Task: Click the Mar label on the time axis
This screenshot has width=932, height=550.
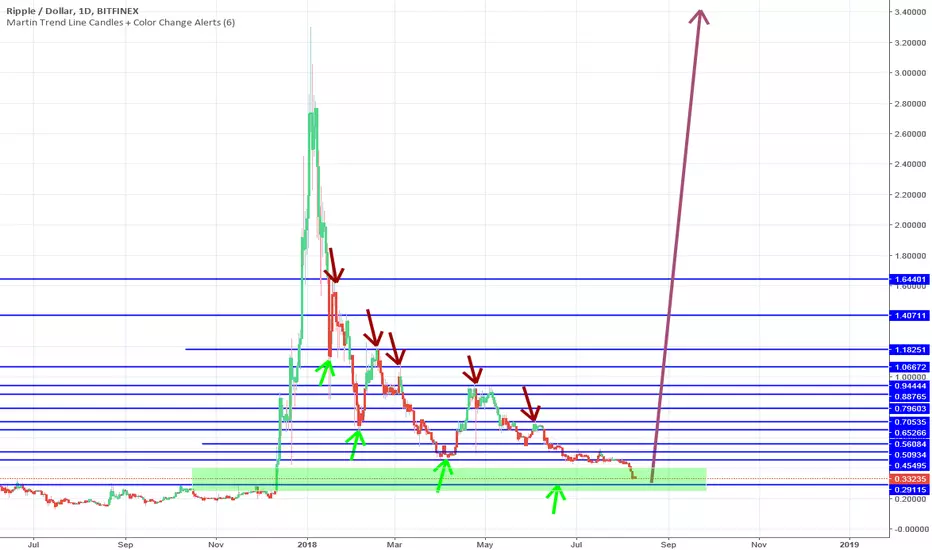Action: (394, 544)
